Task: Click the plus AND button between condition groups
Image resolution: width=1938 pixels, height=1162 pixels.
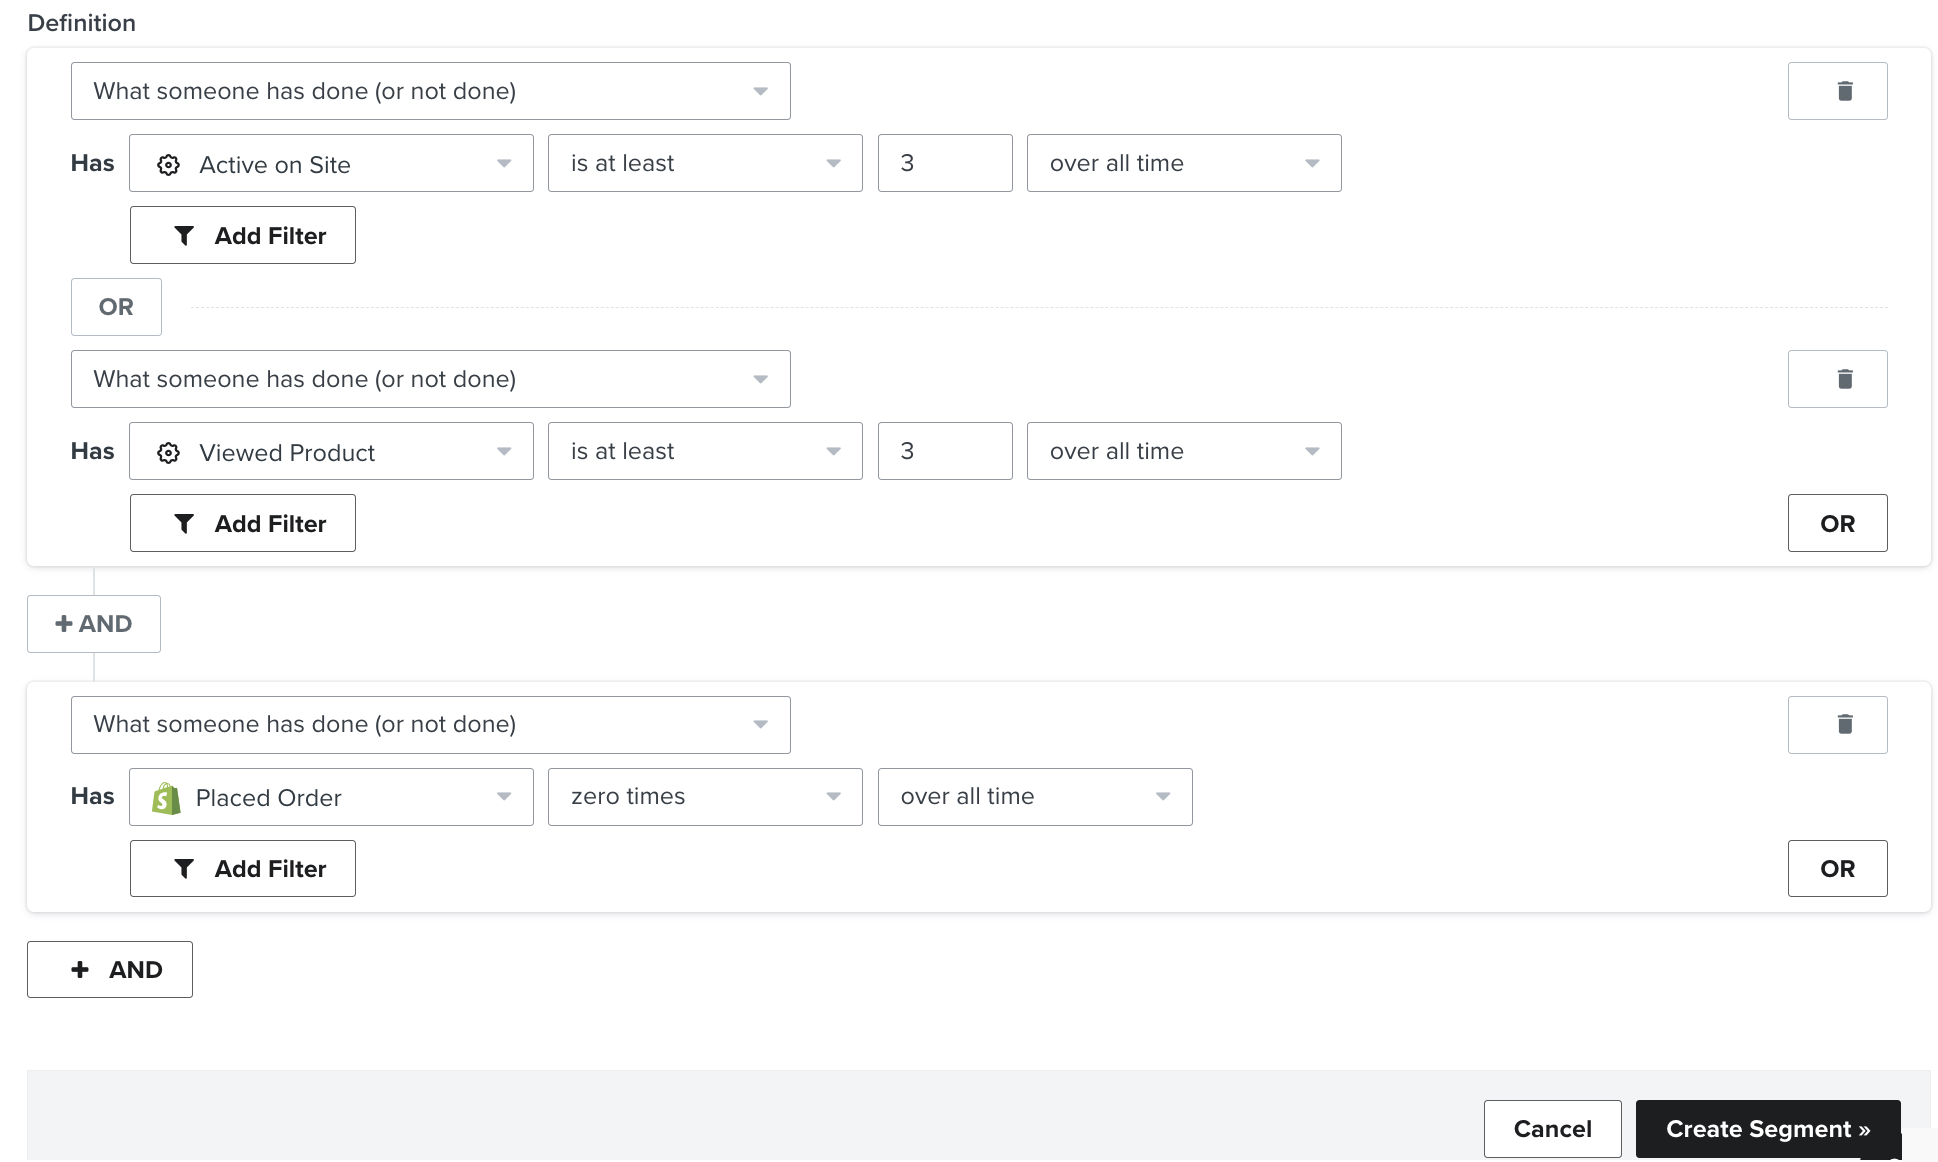Action: coord(93,622)
